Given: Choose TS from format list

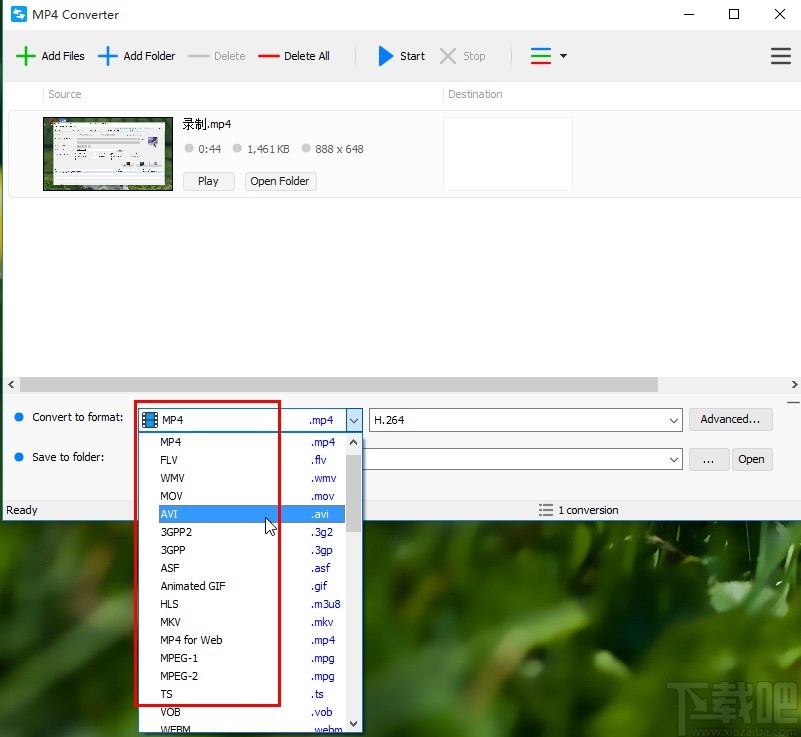Looking at the screenshot, I should click(252, 694).
